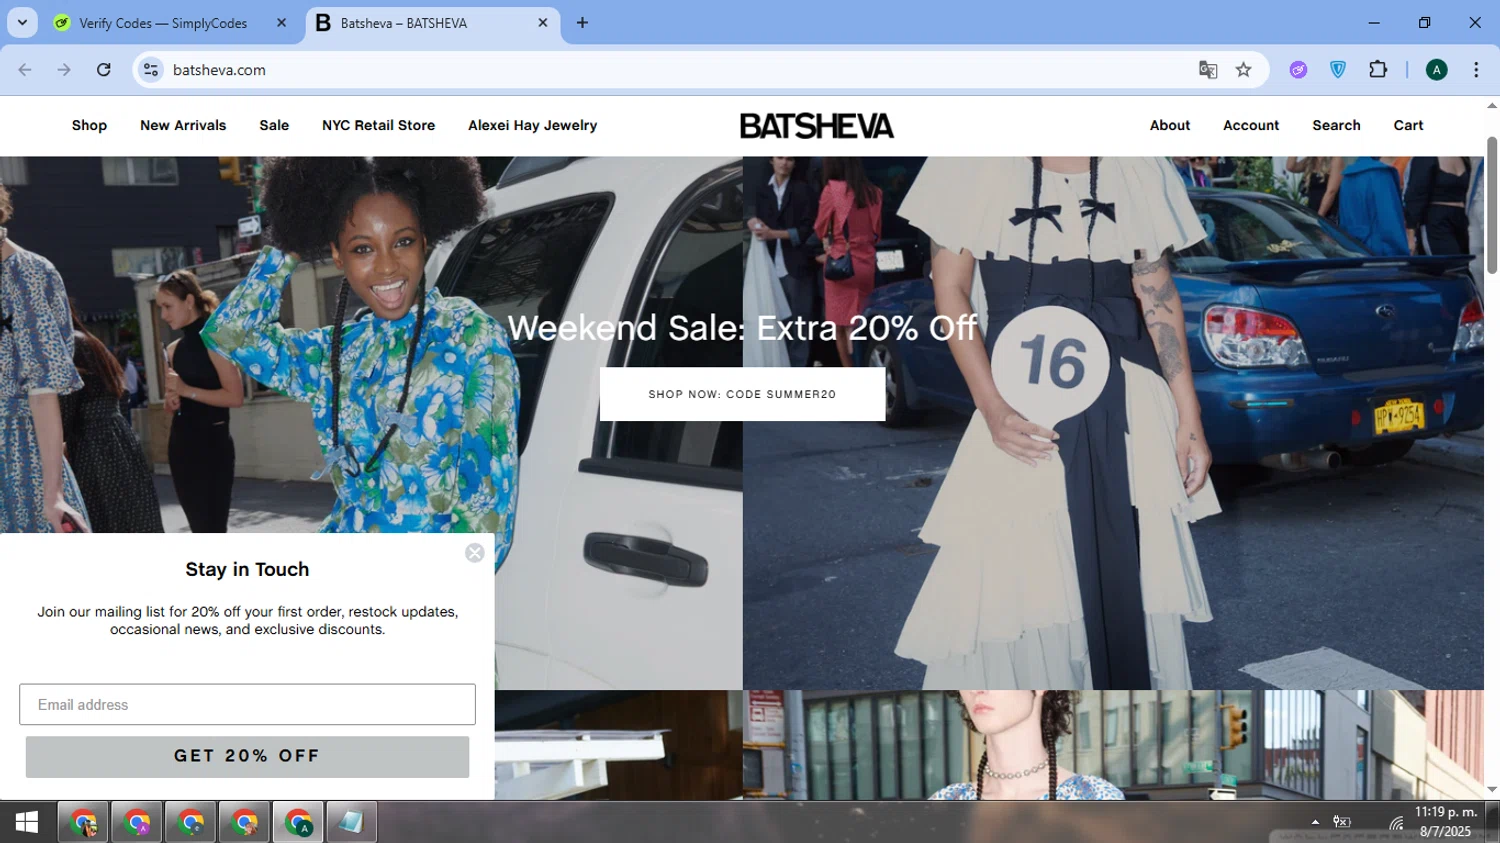The height and width of the screenshot is (843, 1500).
Task: Click the BATSHEVA logo
Action: [x=817, y=126]
